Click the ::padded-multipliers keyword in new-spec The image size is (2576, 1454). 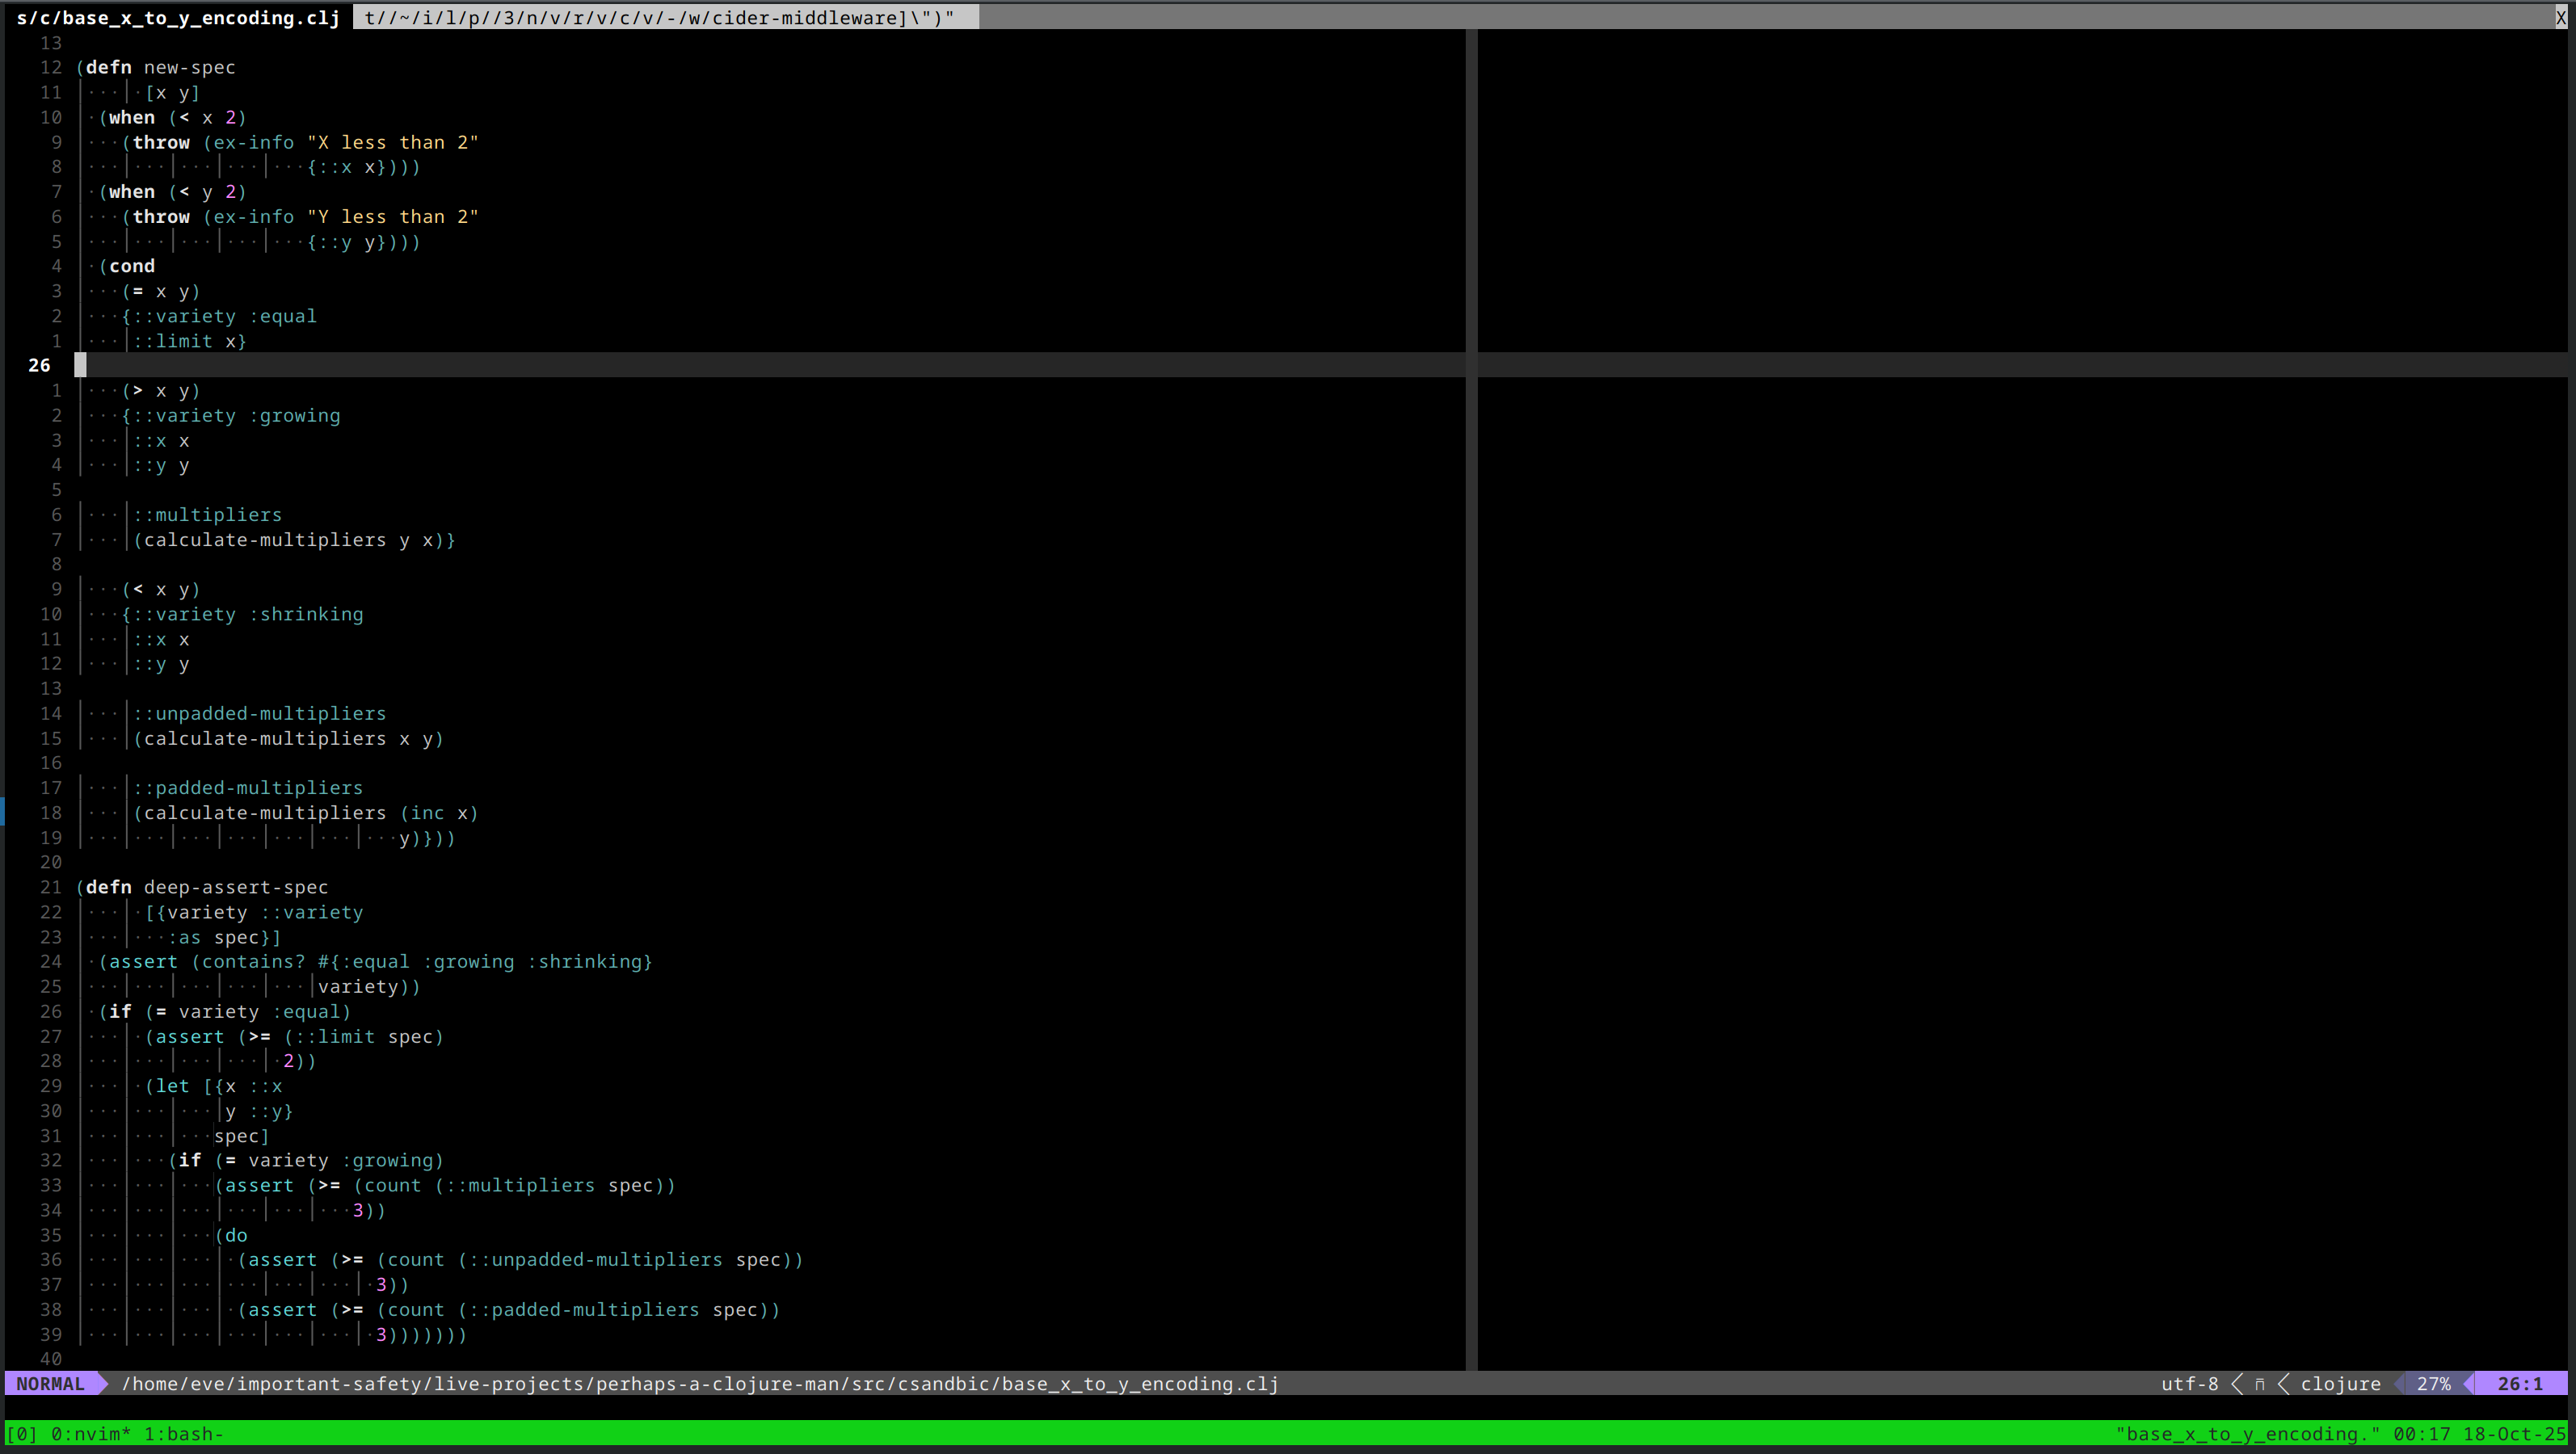pos(248,788)
